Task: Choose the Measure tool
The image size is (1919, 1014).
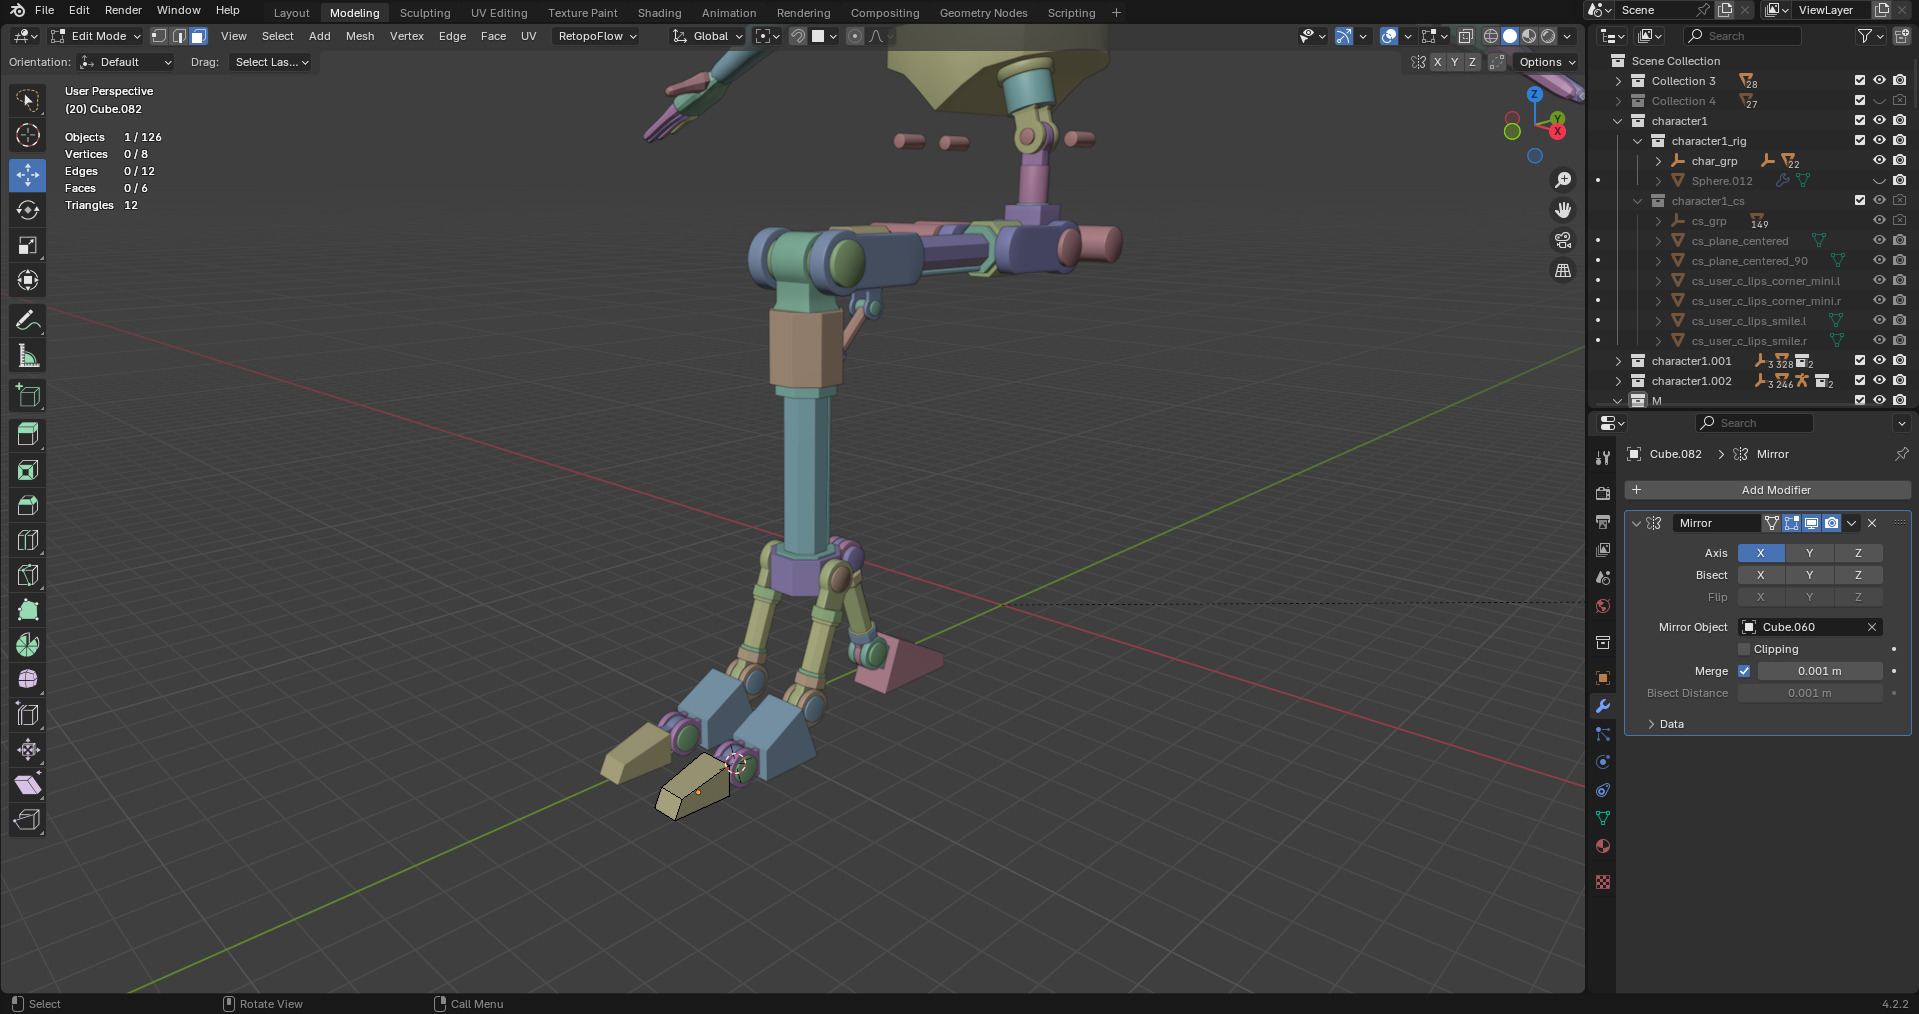Action: 28,356
